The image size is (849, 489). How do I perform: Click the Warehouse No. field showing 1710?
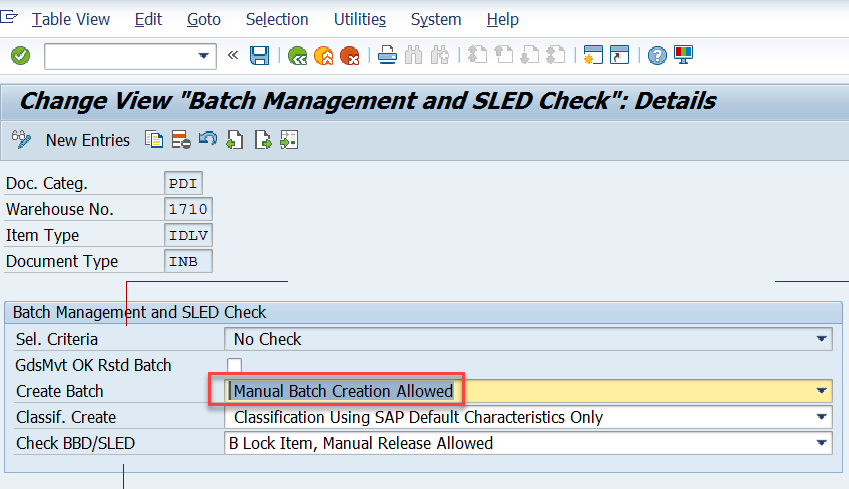click(x=188, y=209)
